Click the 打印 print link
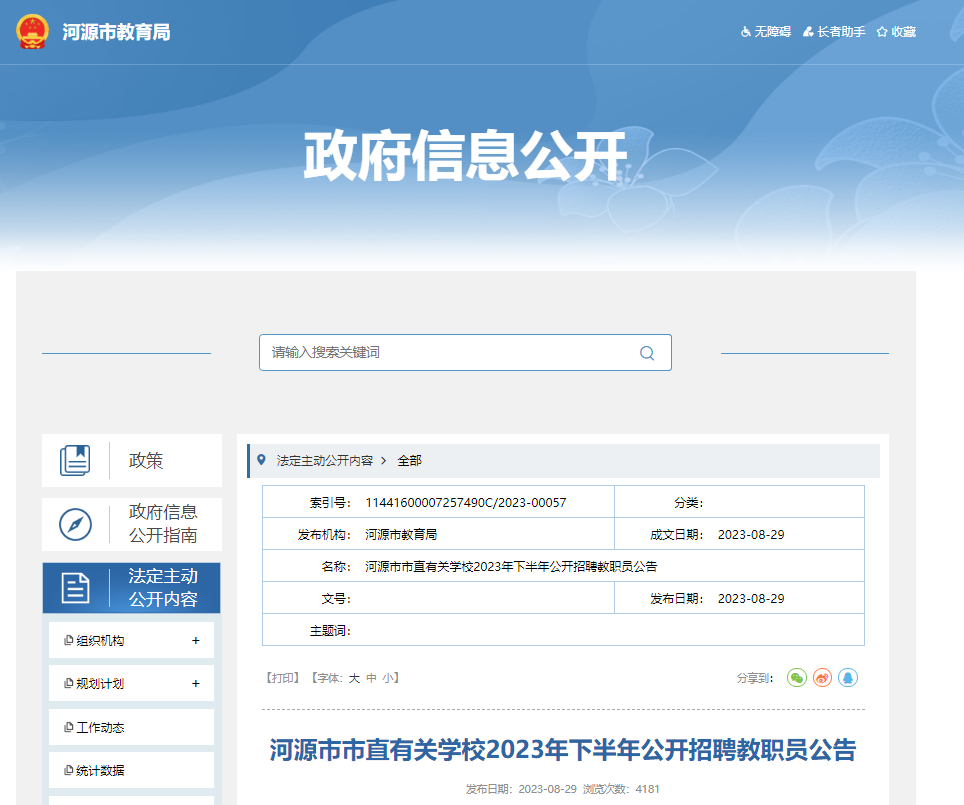This screenshot has height=805, width=964. point(283,678)
